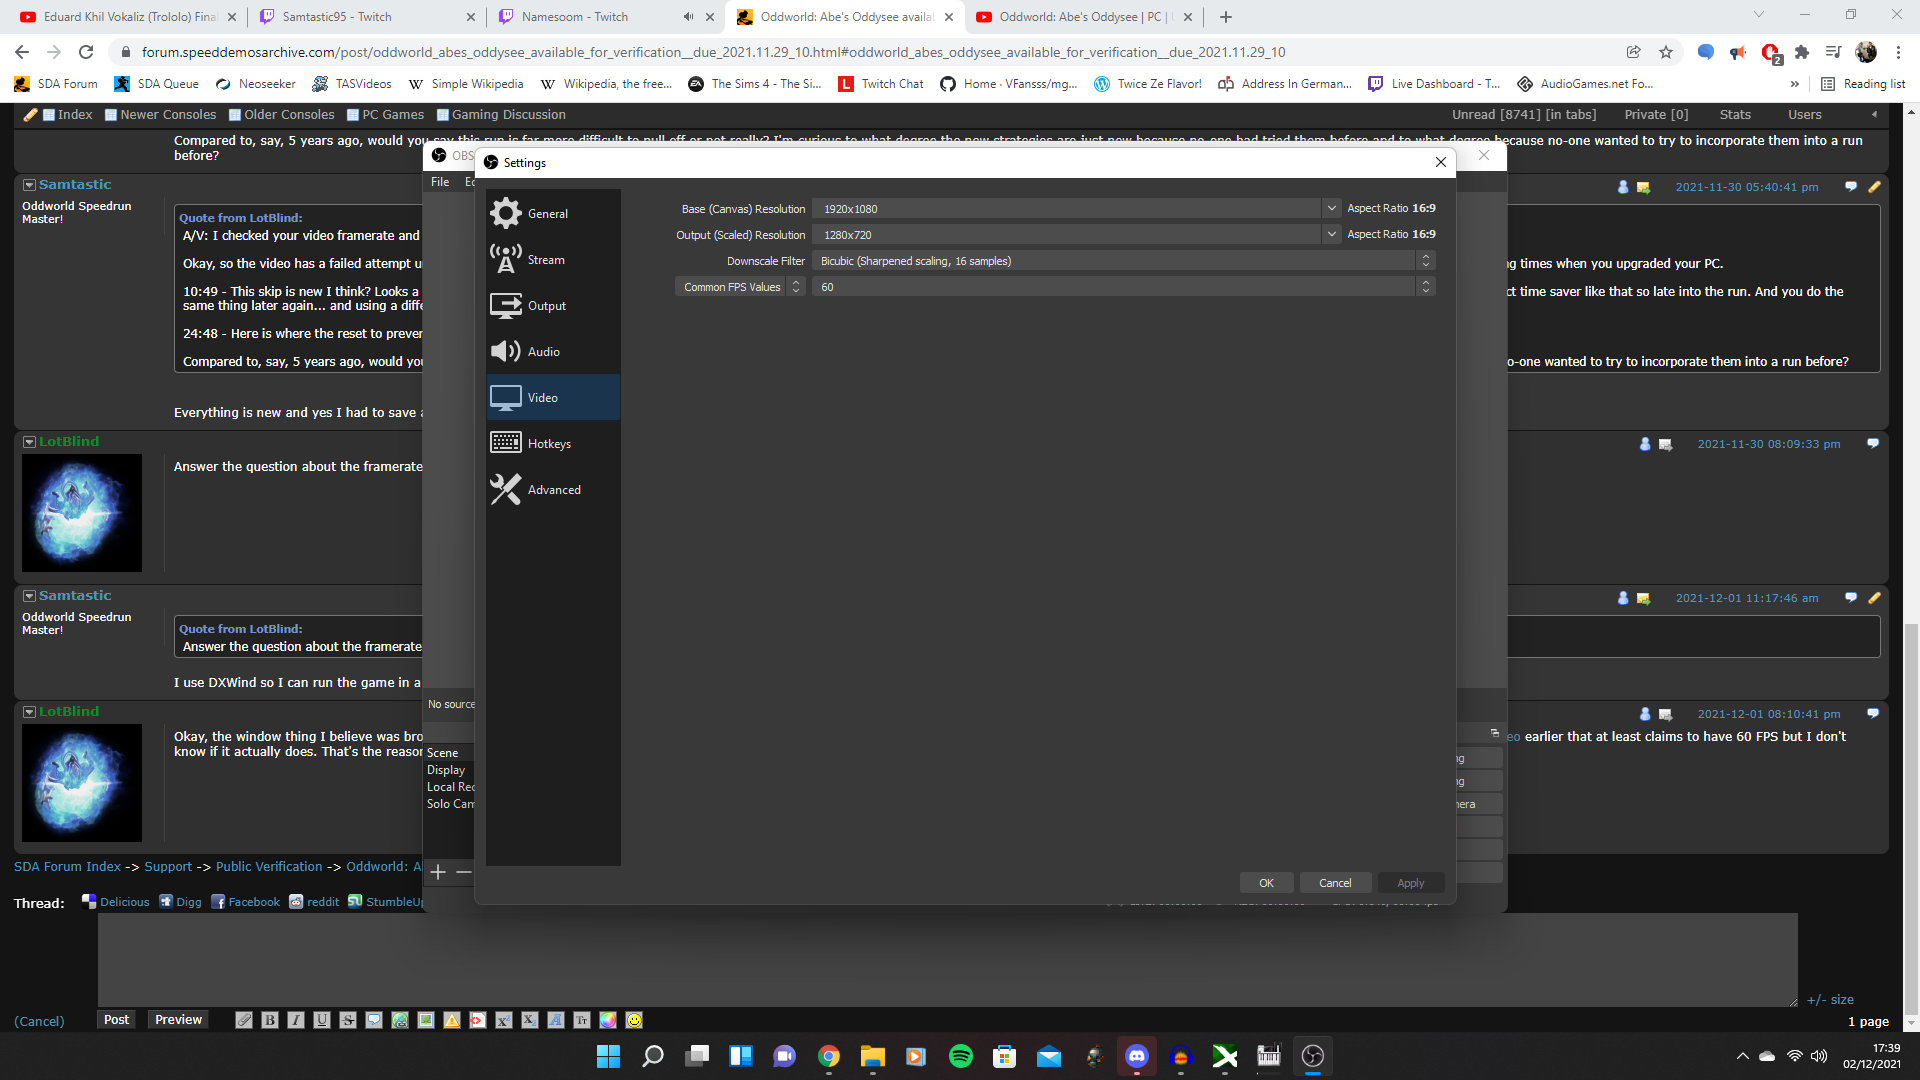The height and width of the screenshot is (1080, 1920).
Task: Click the bold formatting icon in post editor
Action: point(270,1020)
